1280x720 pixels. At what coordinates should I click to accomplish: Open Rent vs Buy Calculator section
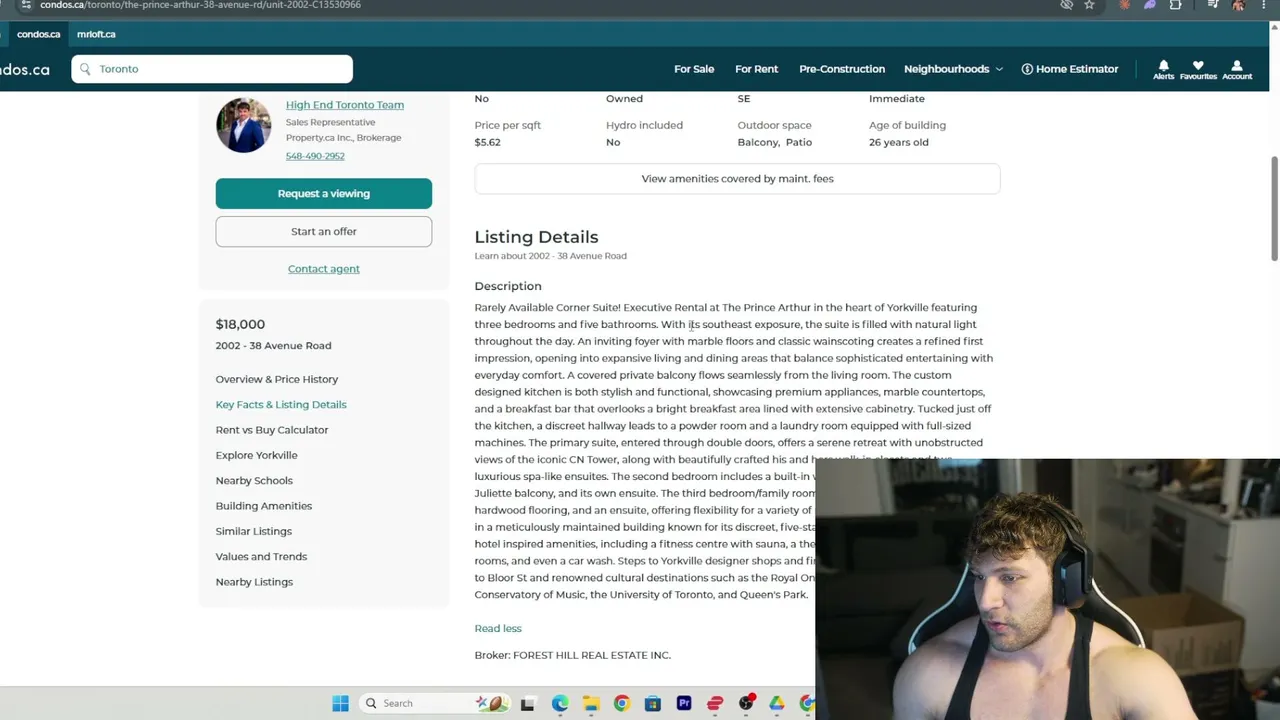[x=272, y=430]
